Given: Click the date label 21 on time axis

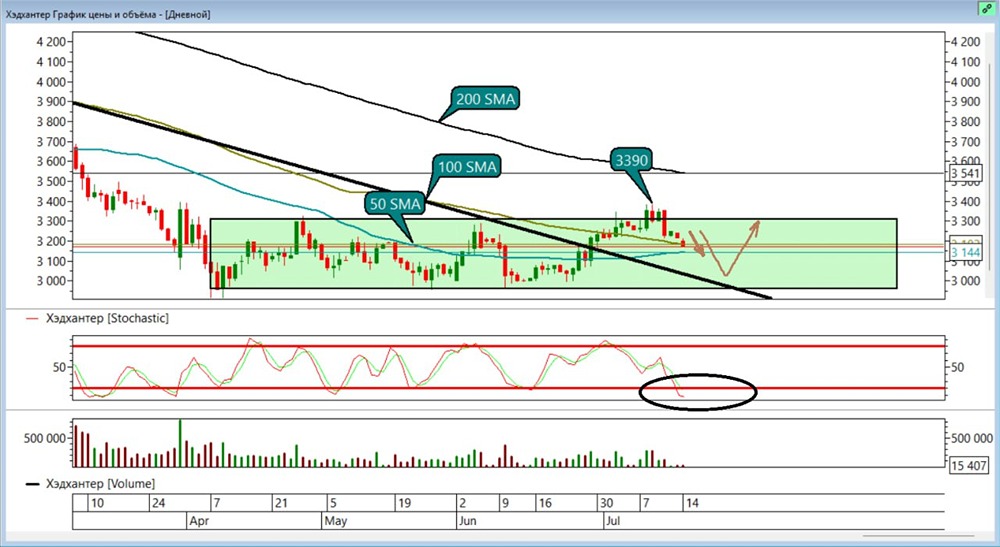Looking at the screenshot, I should coord(281,503).
